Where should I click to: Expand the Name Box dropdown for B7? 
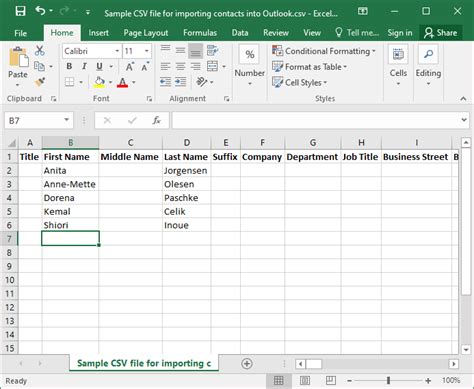(x=66, y=120)
